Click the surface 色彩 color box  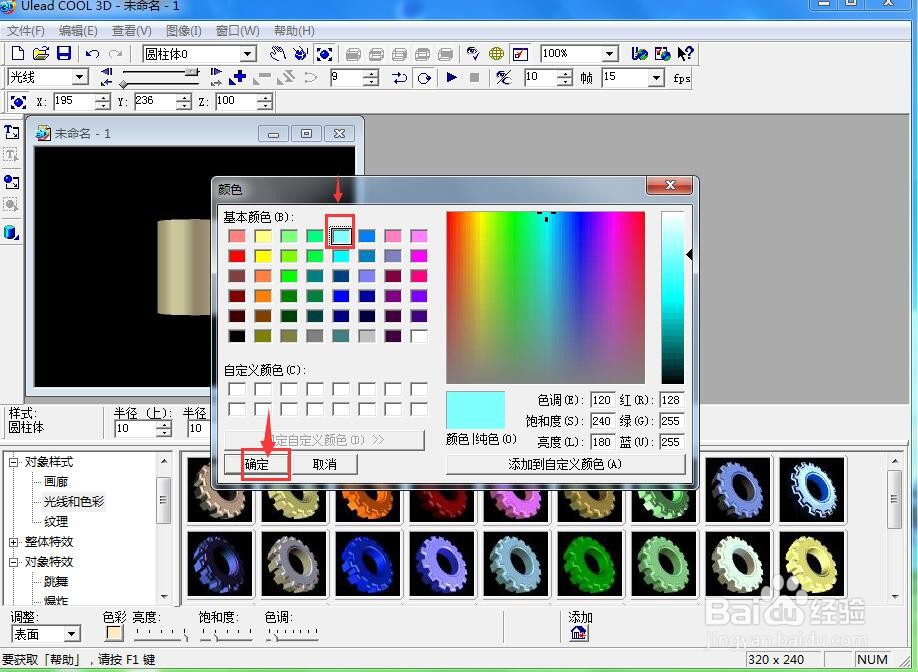click(x=114, y=633)
